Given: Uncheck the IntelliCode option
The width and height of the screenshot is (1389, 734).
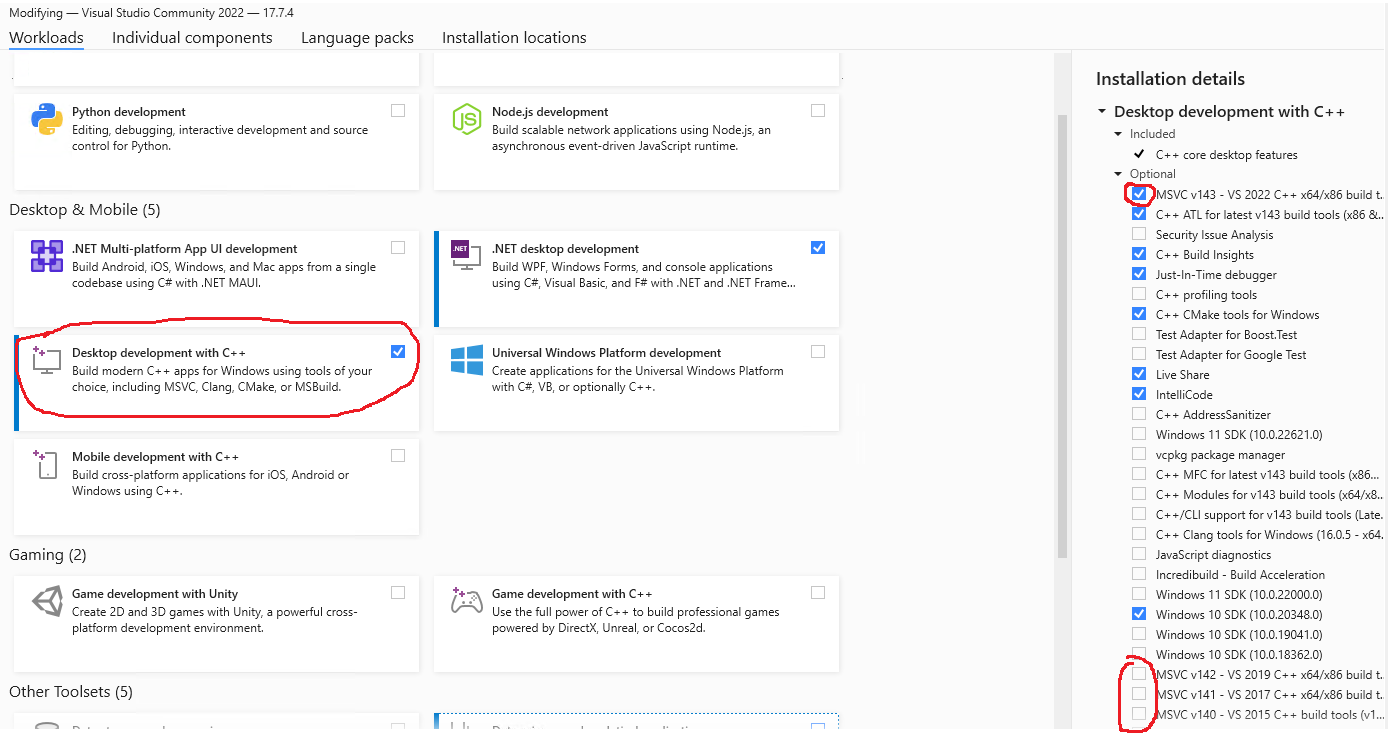Looking at the screenshot, I should coord(1139,394).
